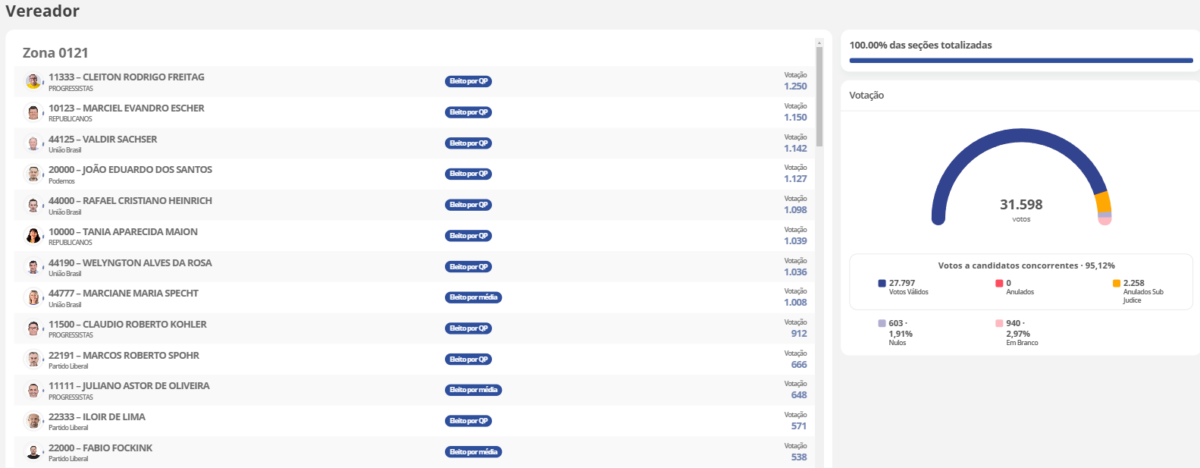Click the pink Em Branco legend swatch
This screenshot has width=1200, height=468.
[x=999, y=324]
